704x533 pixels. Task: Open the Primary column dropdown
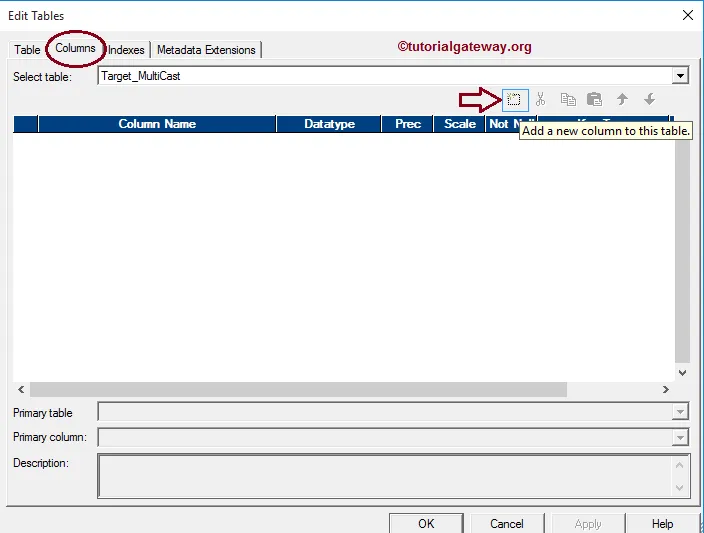[x=680, y=437]
